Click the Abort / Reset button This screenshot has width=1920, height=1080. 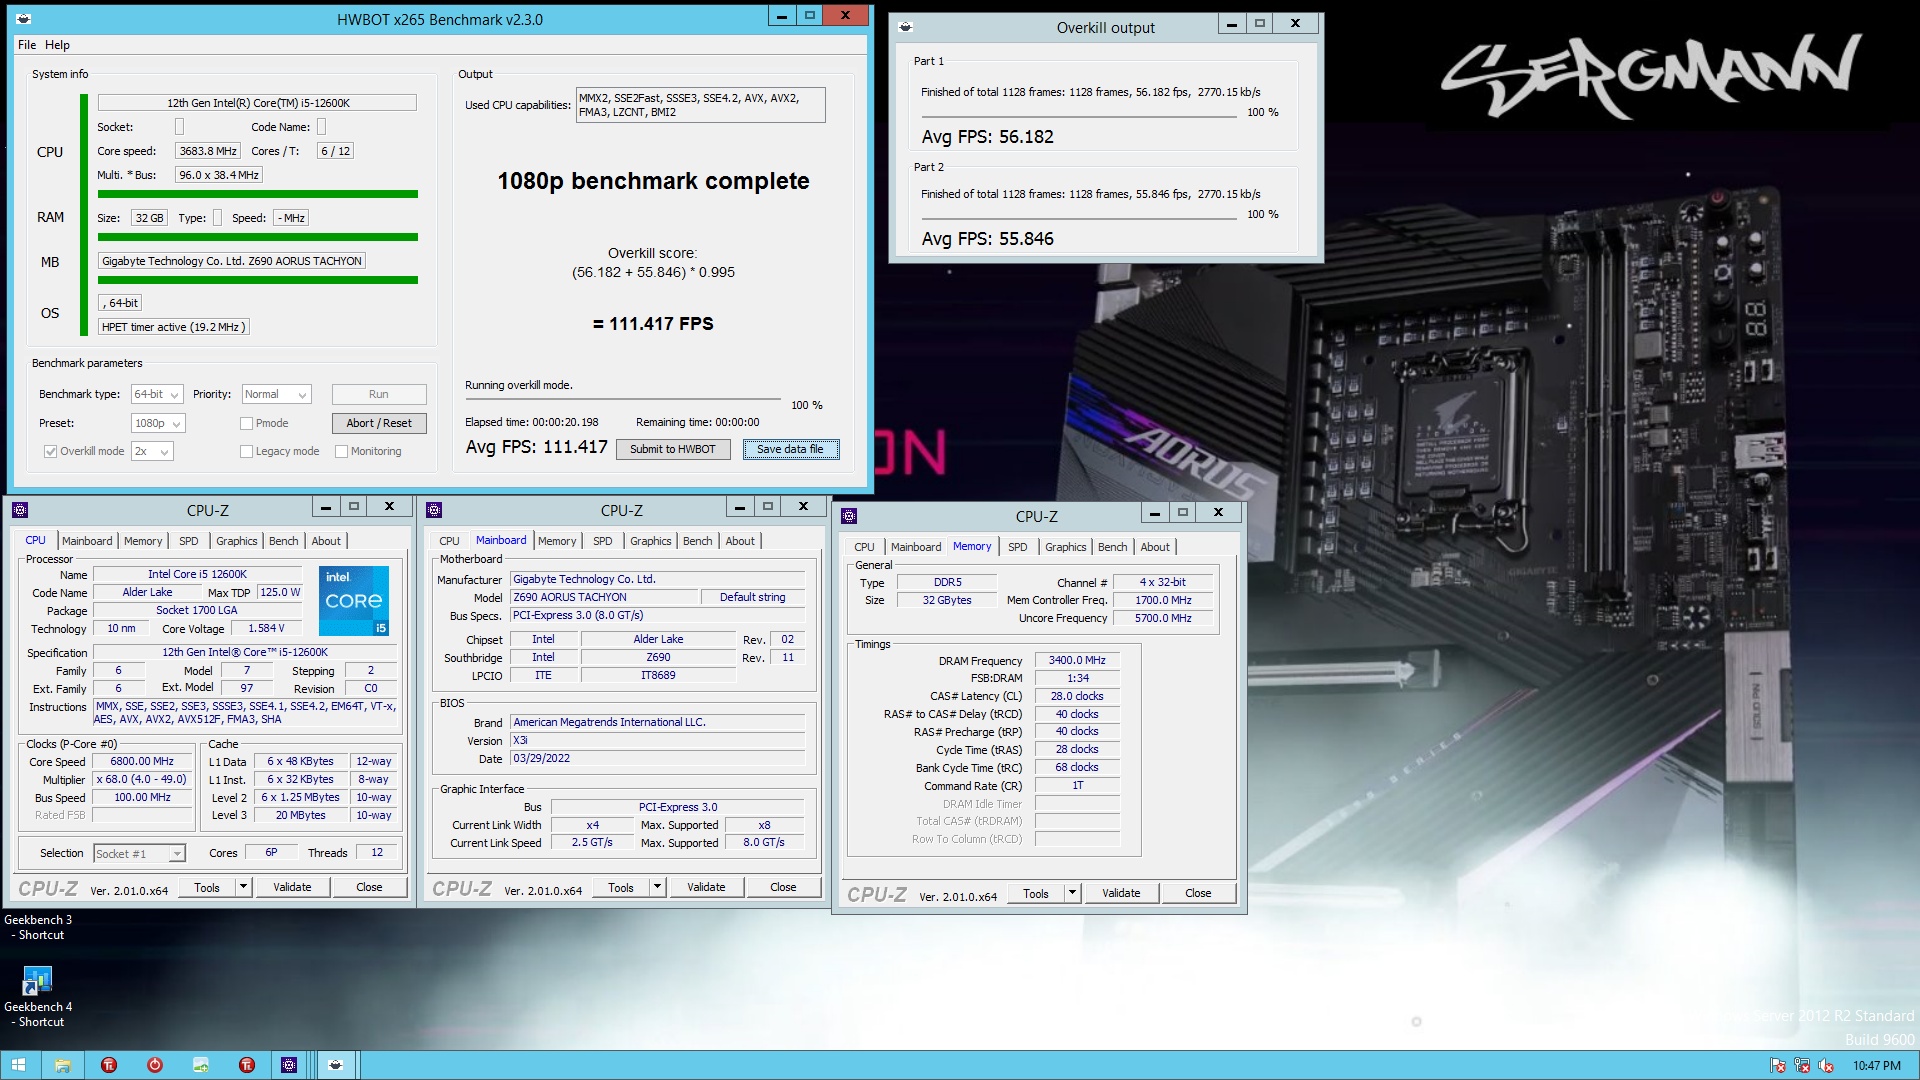(x=379, y=424)
